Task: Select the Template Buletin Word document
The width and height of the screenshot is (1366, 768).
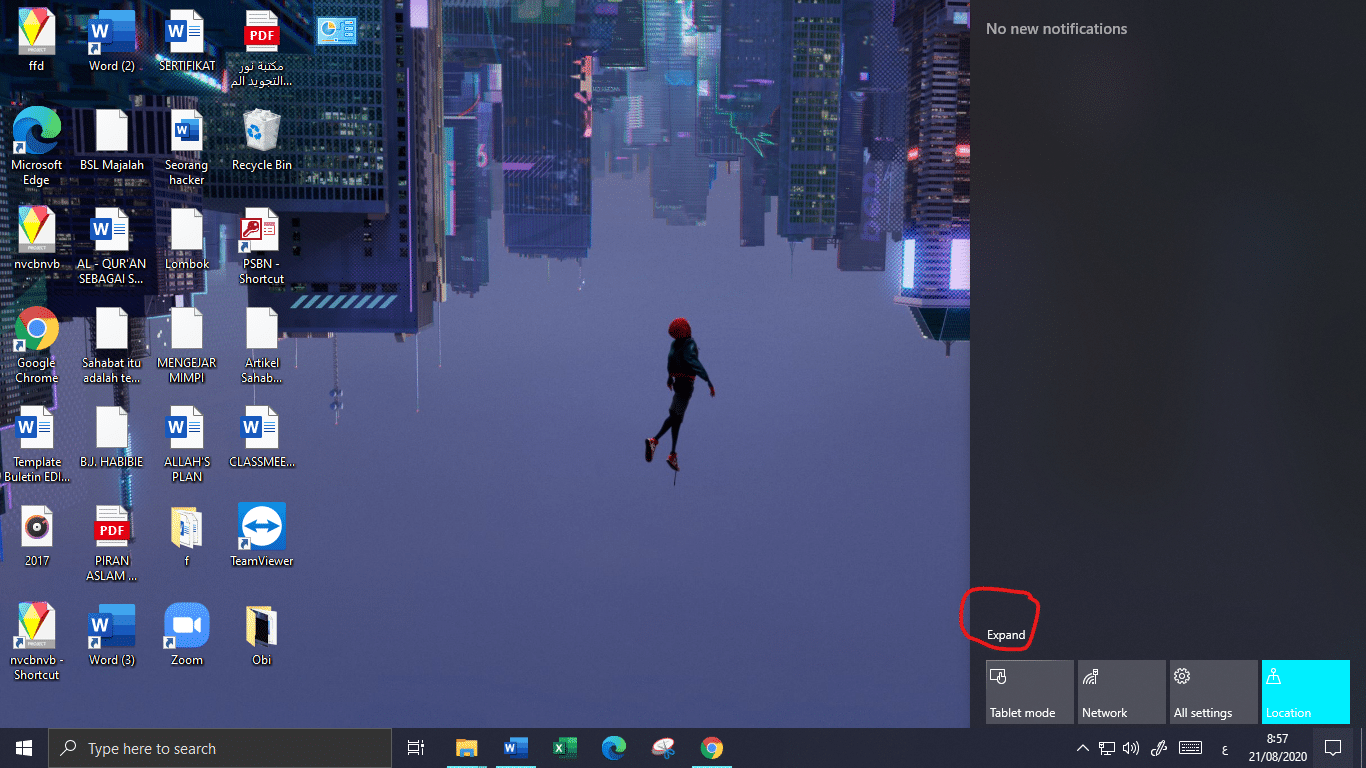Action: [37, 444]
